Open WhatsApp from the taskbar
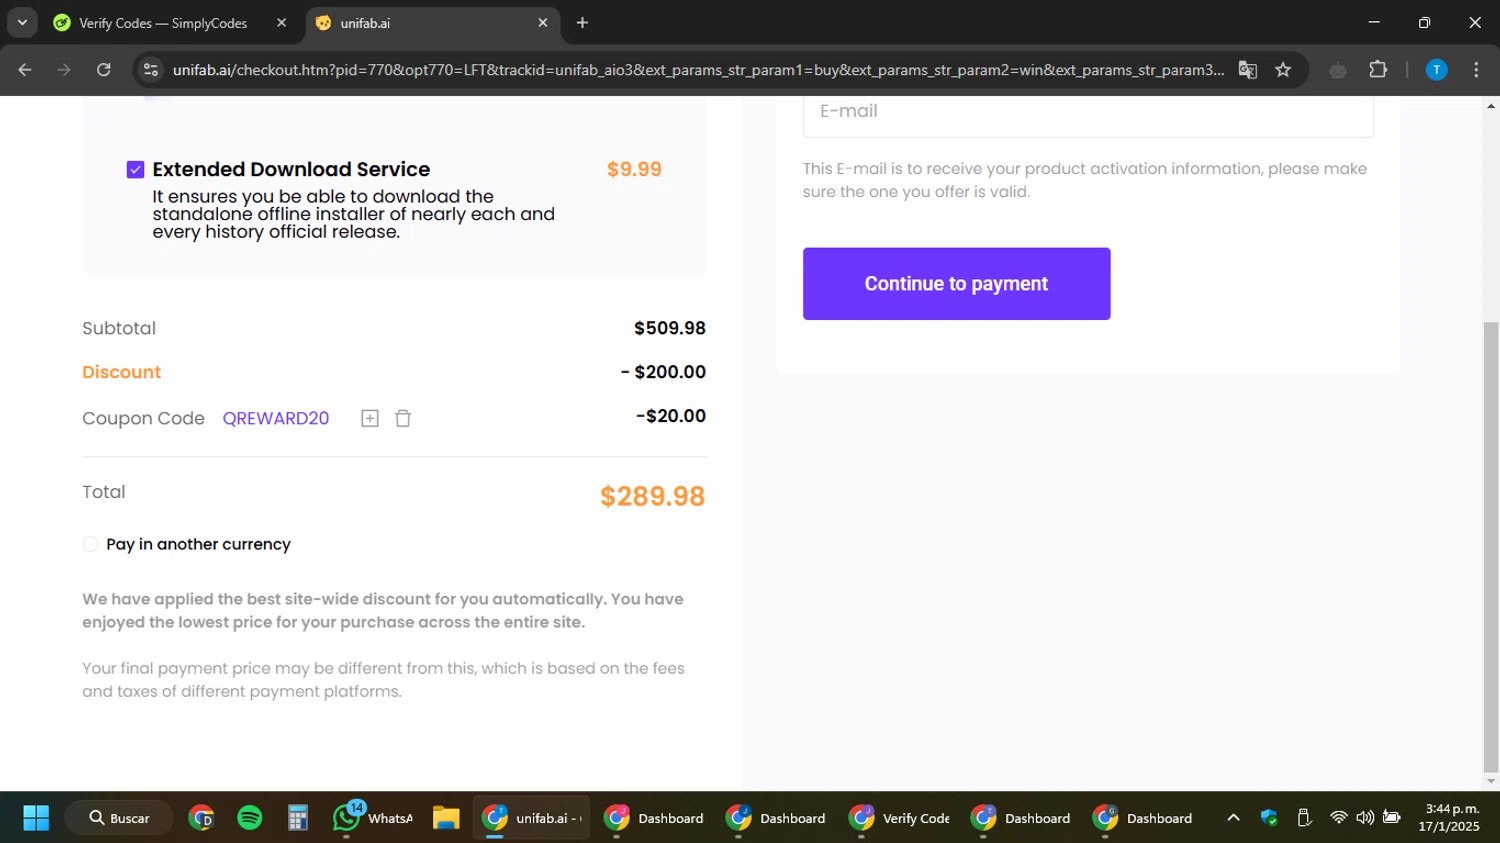This screenshot has width=1500, height=843. [373, 818]
